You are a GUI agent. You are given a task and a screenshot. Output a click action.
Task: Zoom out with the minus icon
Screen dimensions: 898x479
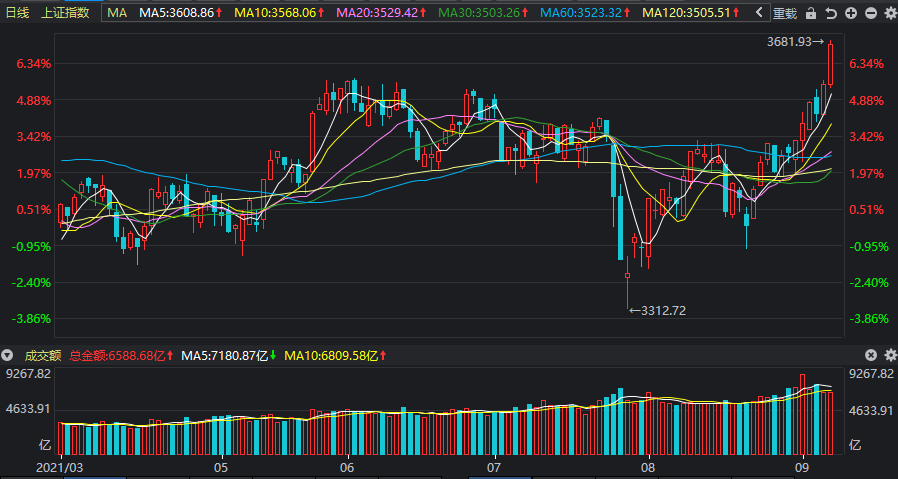pos(870,13)
